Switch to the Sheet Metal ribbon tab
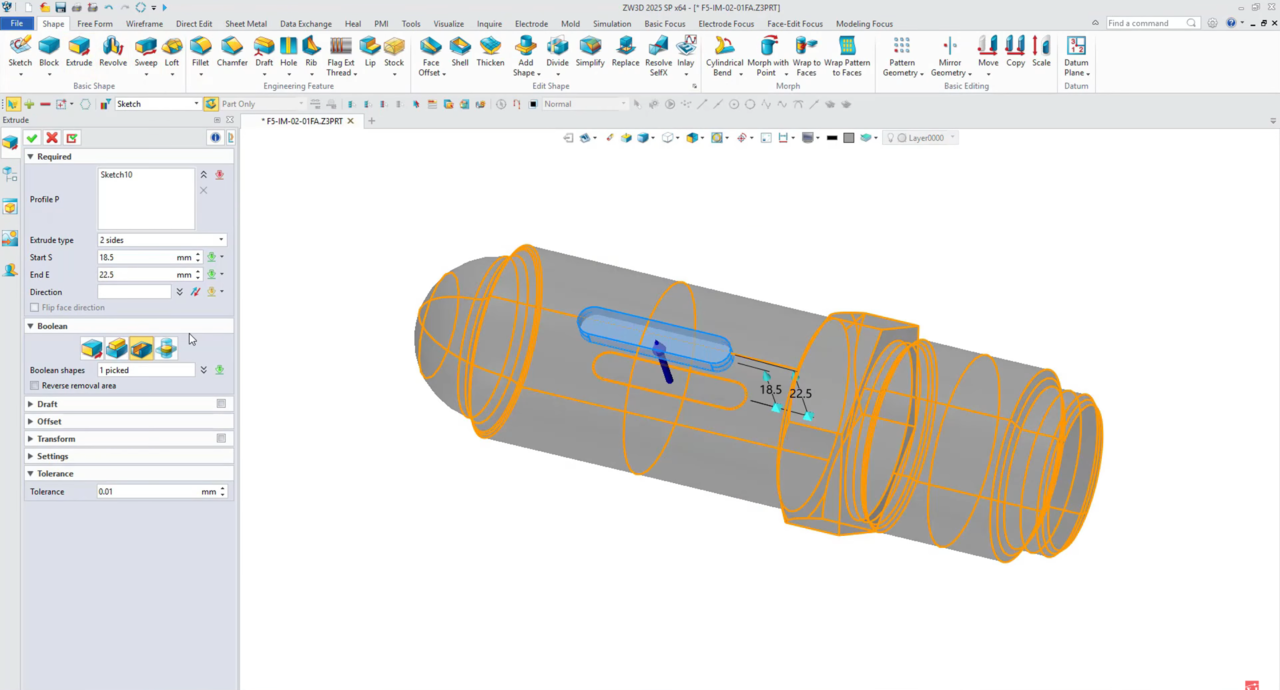 click(245, 24)
